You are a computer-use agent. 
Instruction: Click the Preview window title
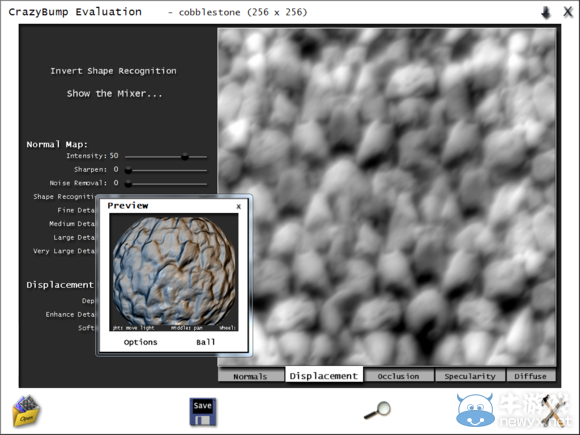pyautogui.click(x=128, y=206)
